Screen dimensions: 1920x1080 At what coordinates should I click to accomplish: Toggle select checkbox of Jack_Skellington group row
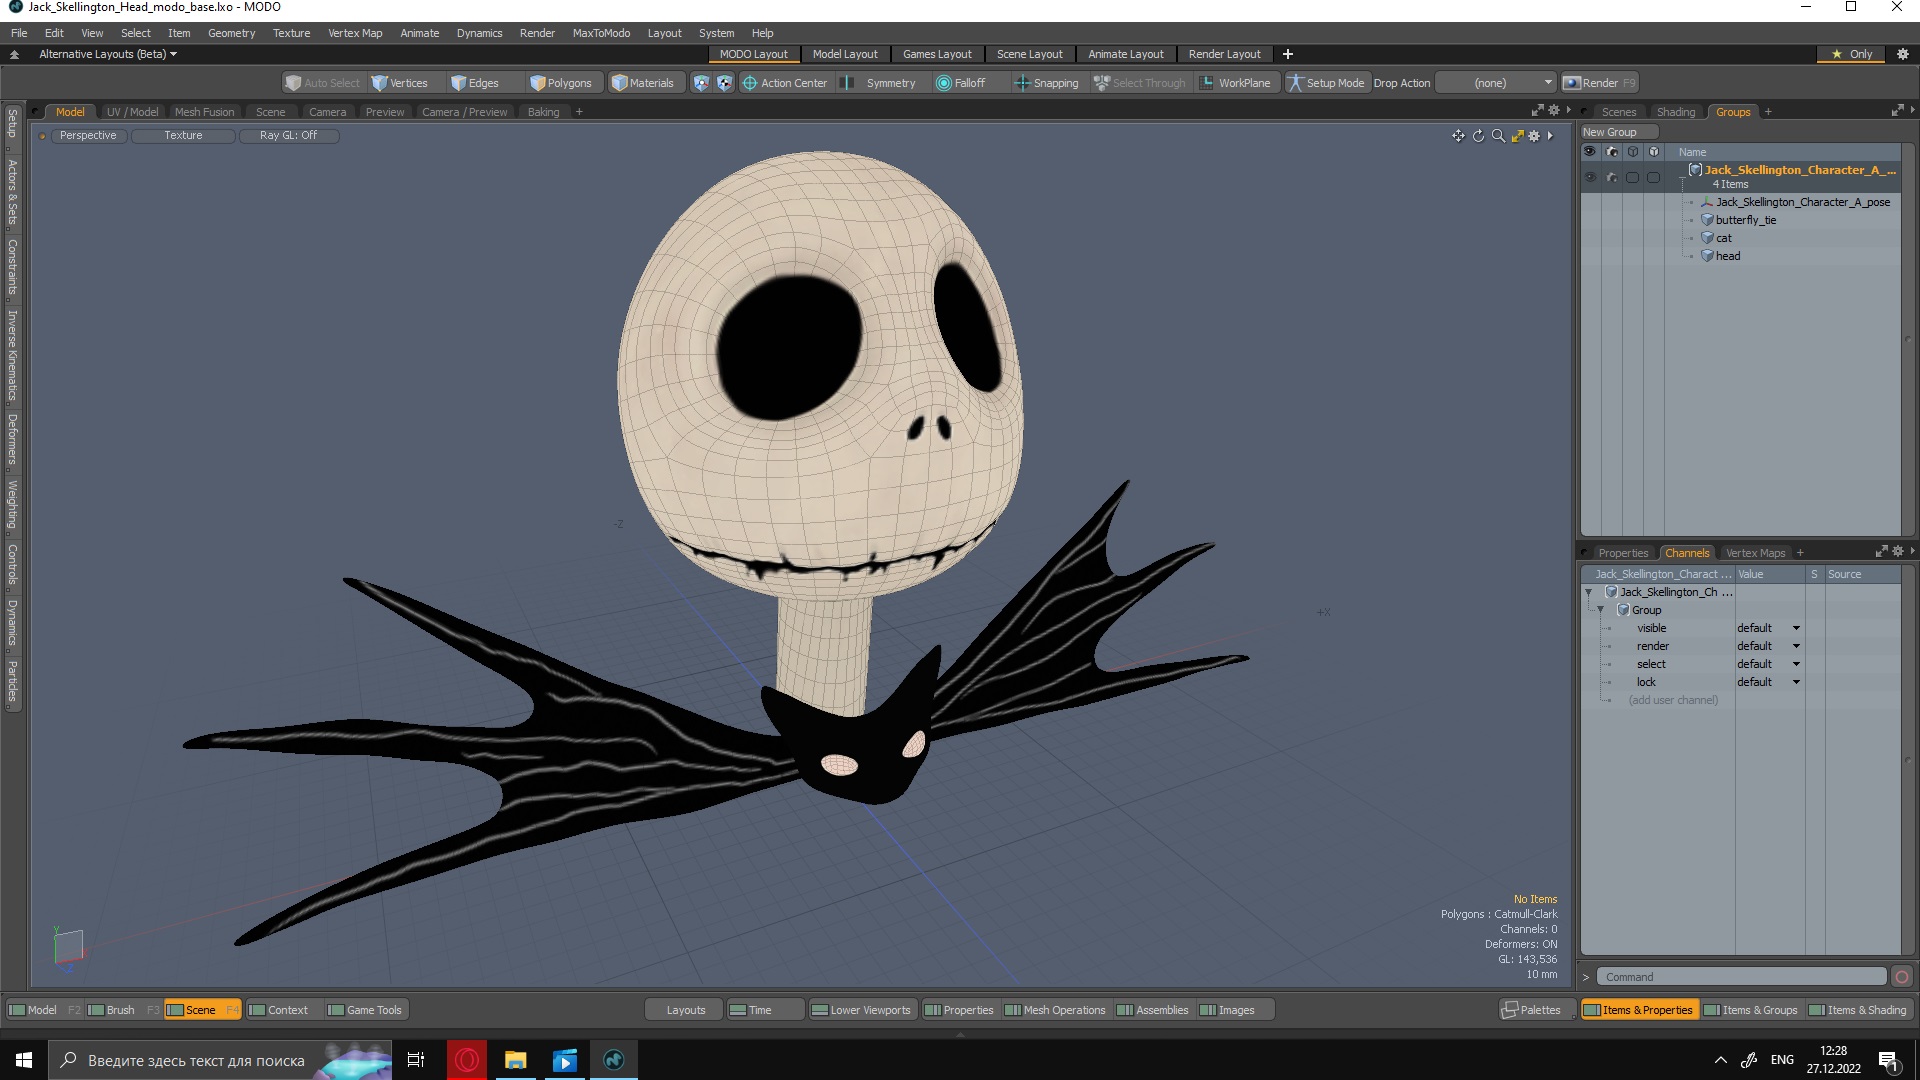[1632, 177]
